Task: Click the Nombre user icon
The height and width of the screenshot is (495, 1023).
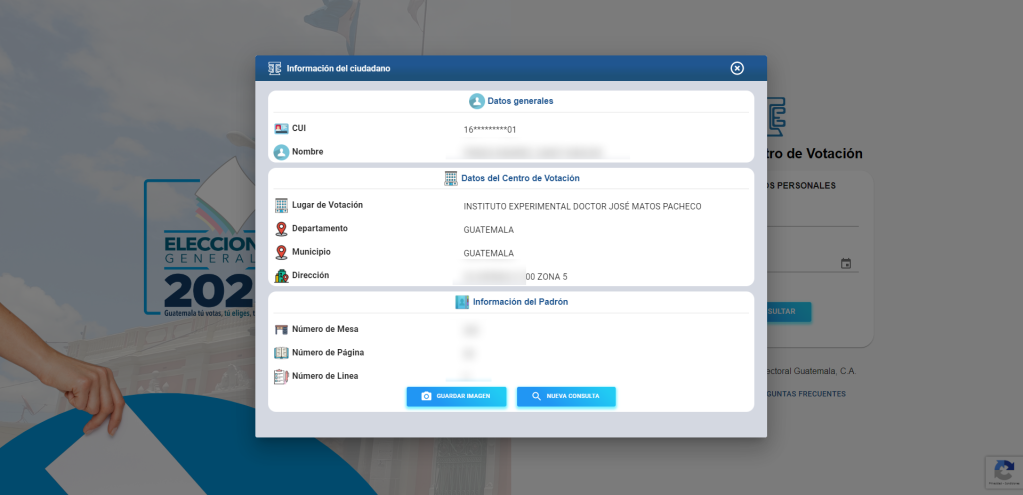Action: pyautogui.click(x=281, y=152)
